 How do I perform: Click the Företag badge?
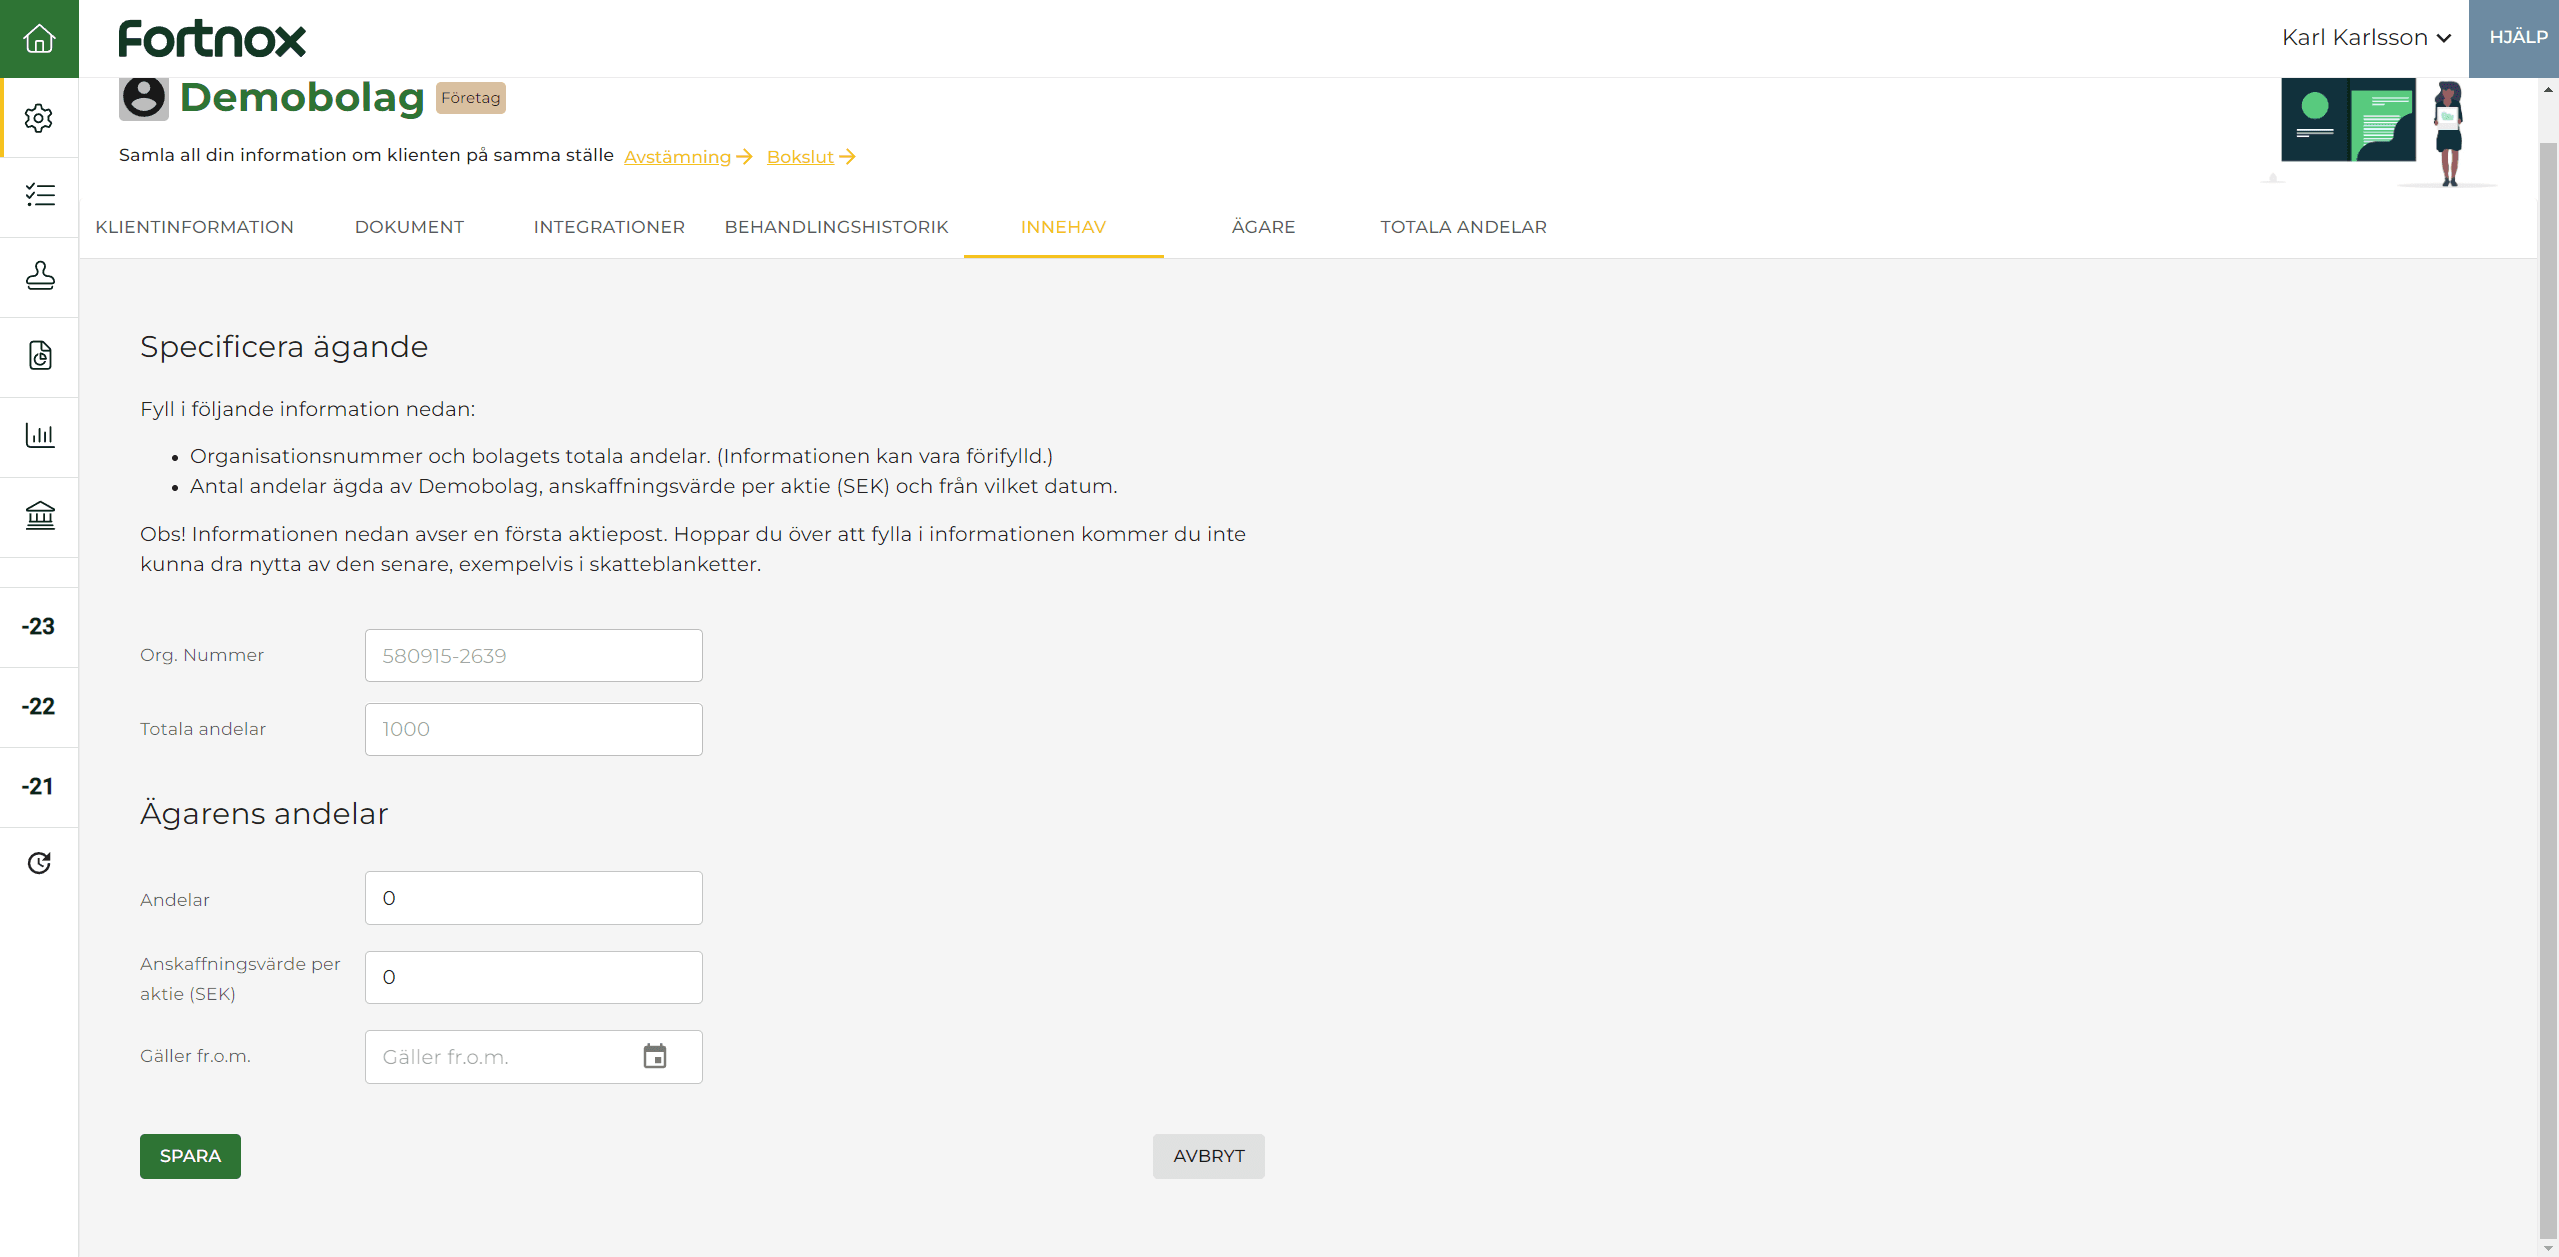[x=470, y=98]
